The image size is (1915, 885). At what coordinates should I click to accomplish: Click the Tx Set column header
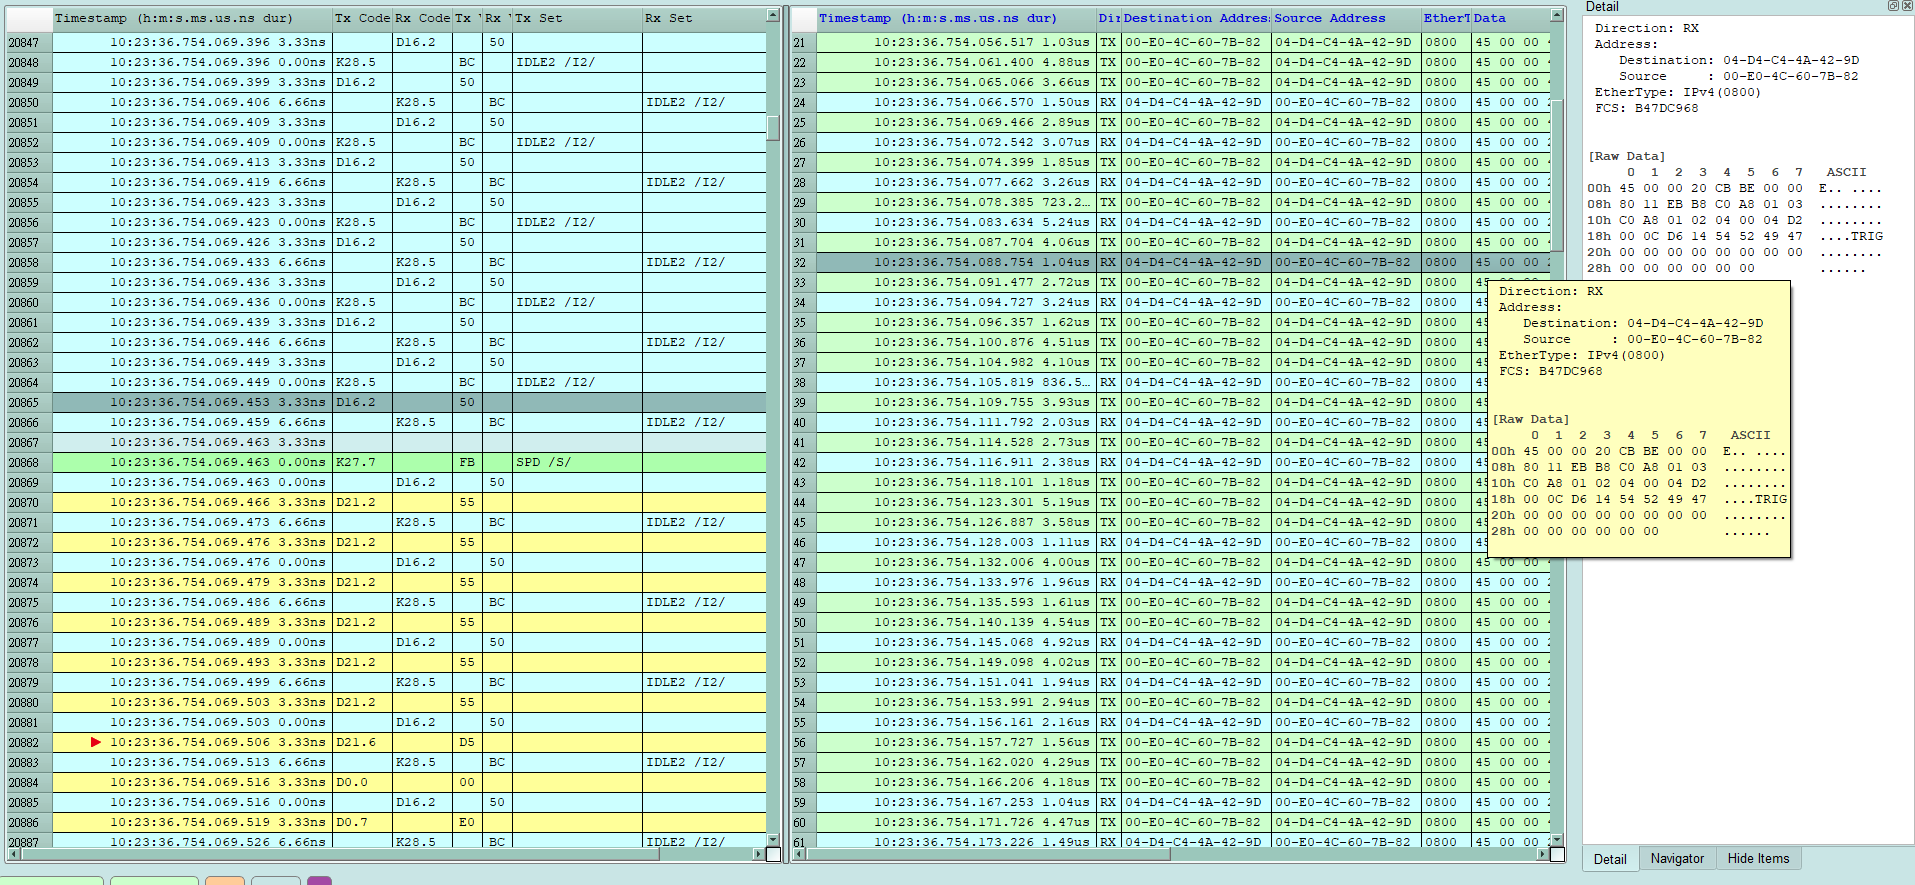pos(577,18)
